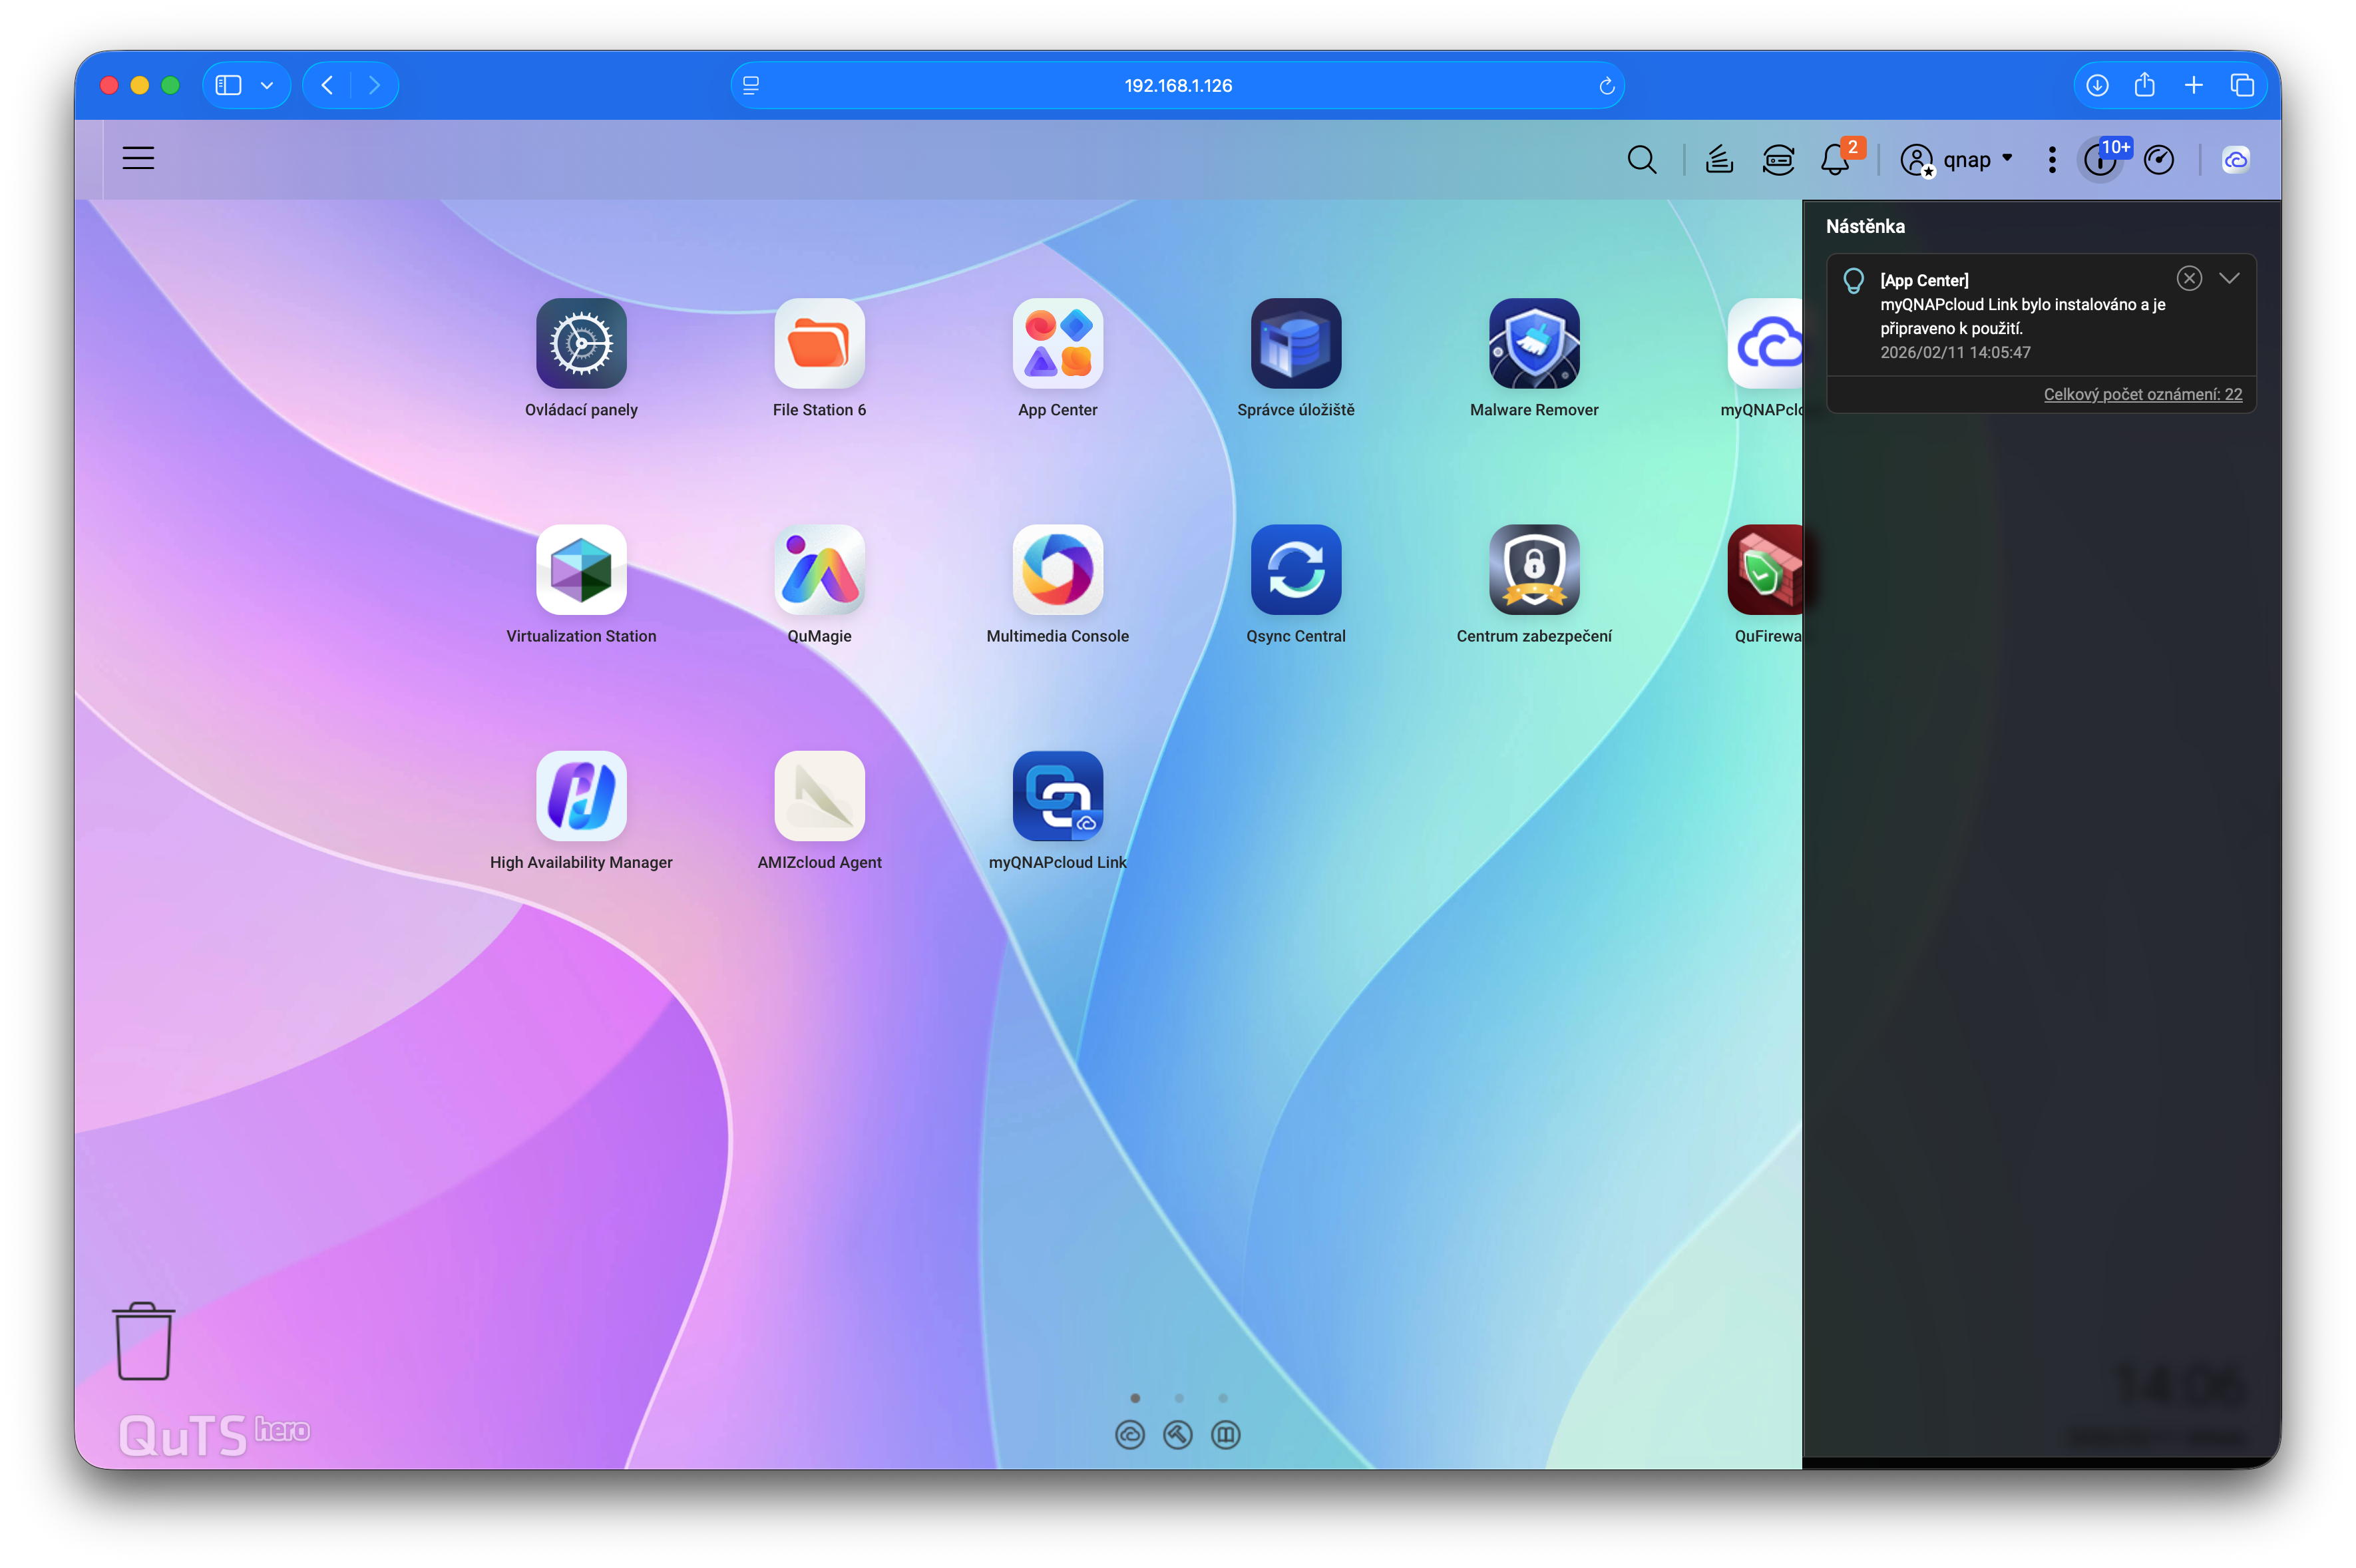Screen dimensions: 2356x1568
Task: Click the three-dot more options menu
Action: pyautogui.click(x=2052, y=160)
